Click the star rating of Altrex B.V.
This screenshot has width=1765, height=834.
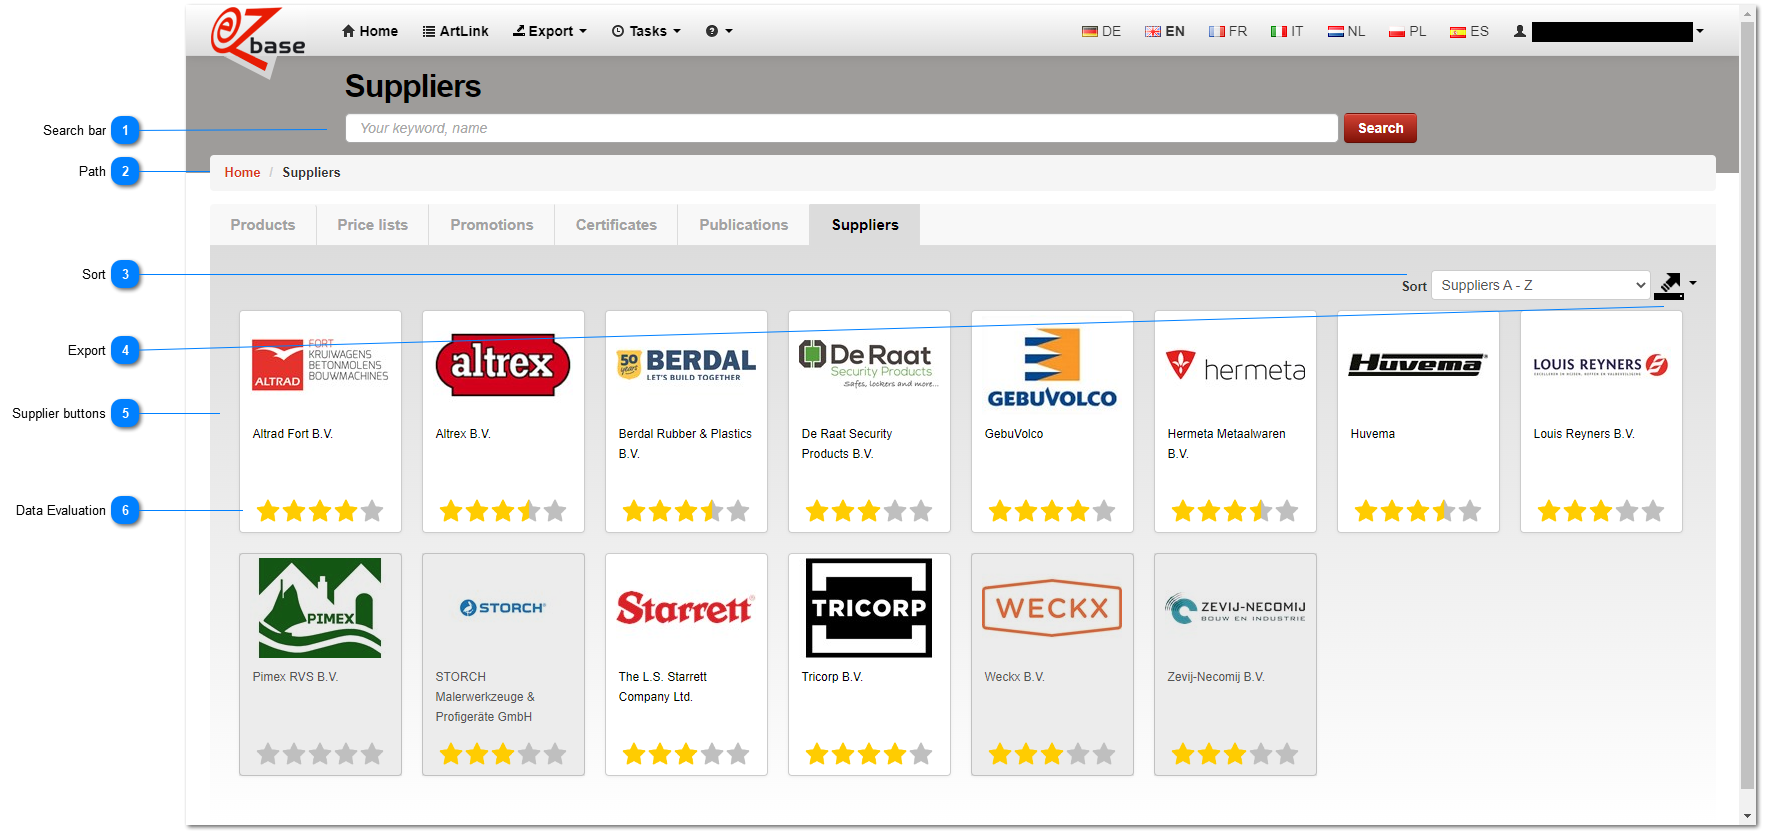coord(503,511)
